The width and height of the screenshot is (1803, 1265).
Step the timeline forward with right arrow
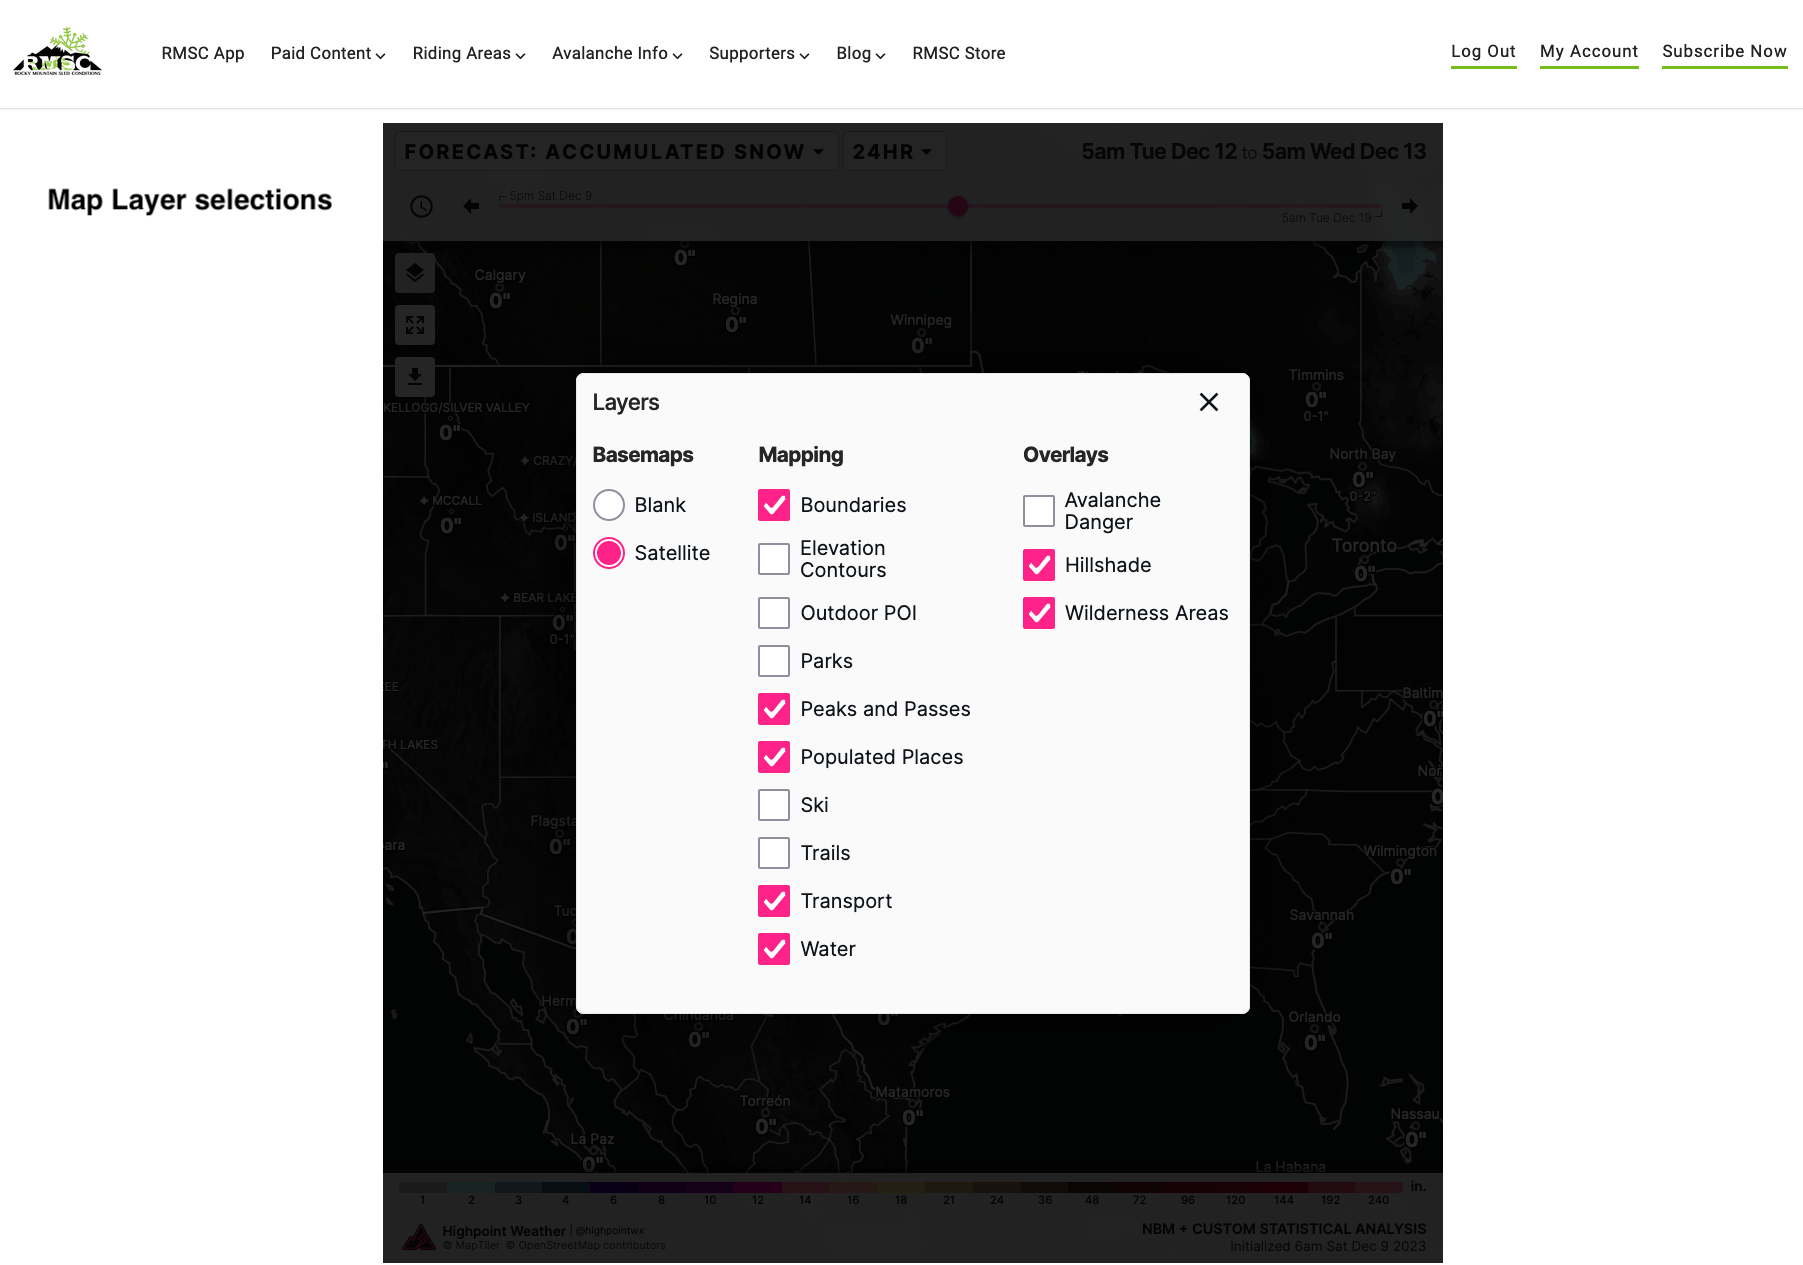pos(1409,206)
